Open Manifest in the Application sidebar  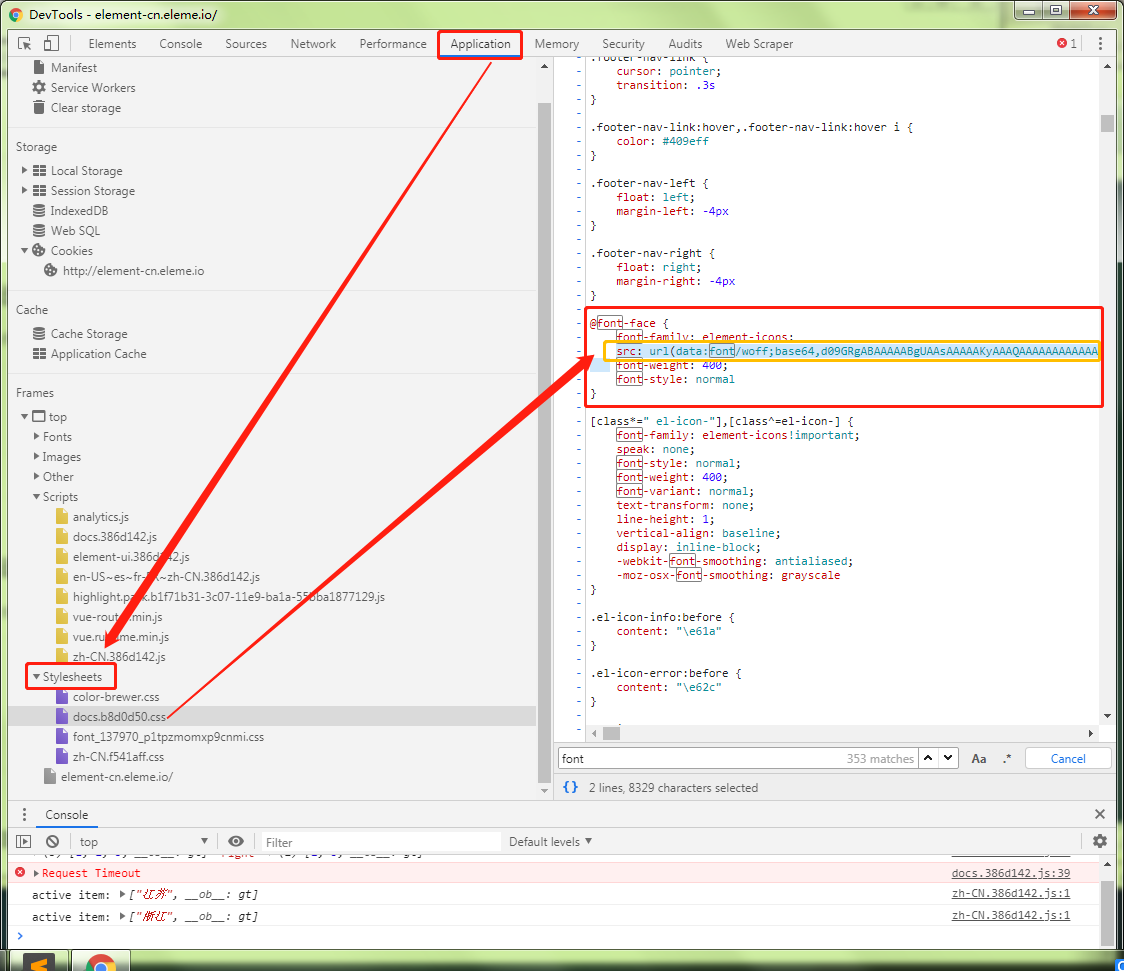tap(74, 67)
